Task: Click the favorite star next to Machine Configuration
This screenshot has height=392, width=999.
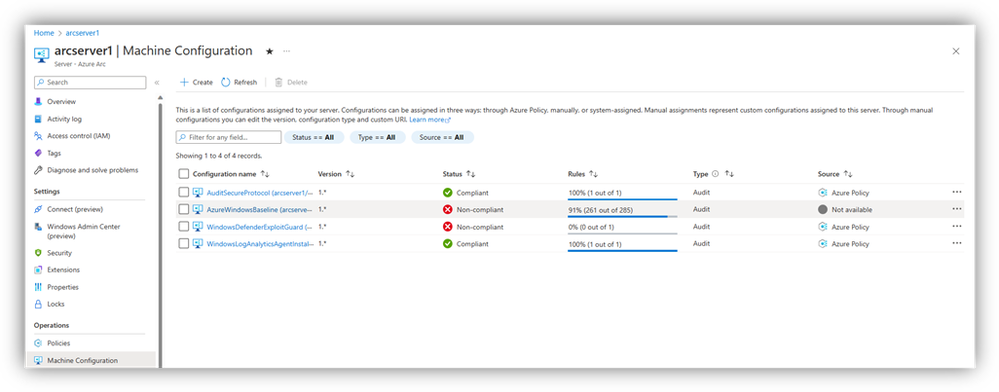Action: (x=269, y=52)
